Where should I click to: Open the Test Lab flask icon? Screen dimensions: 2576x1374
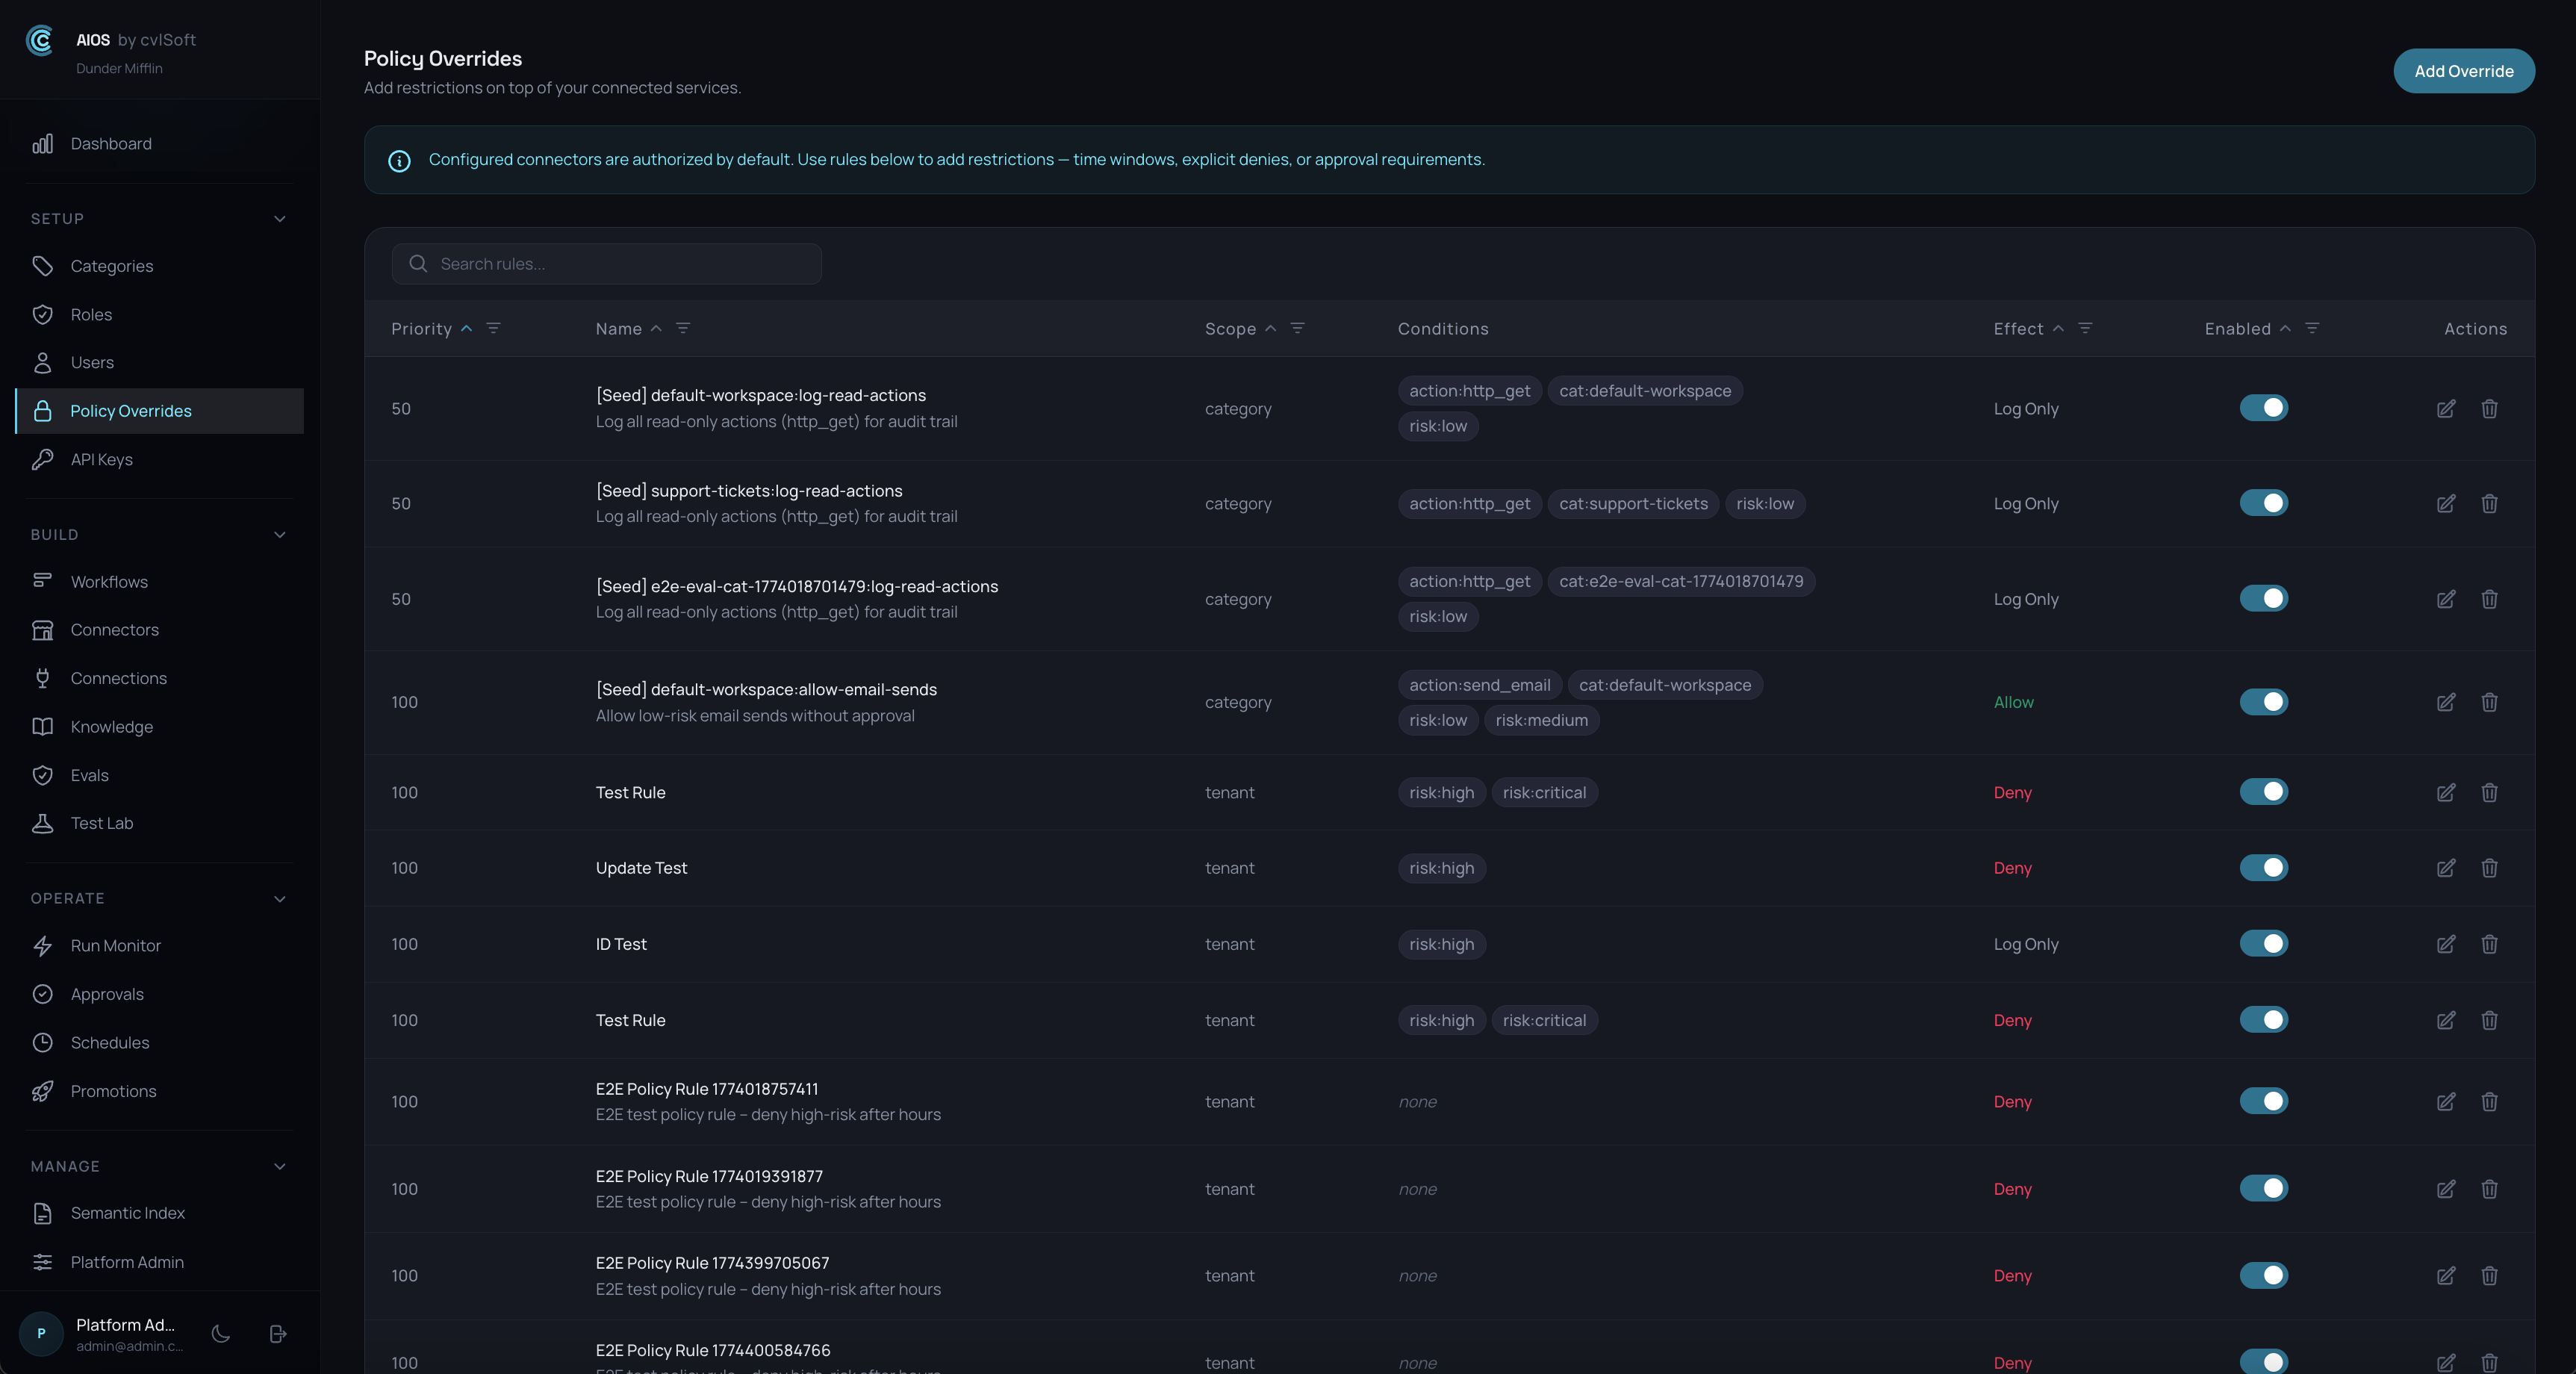44,823
